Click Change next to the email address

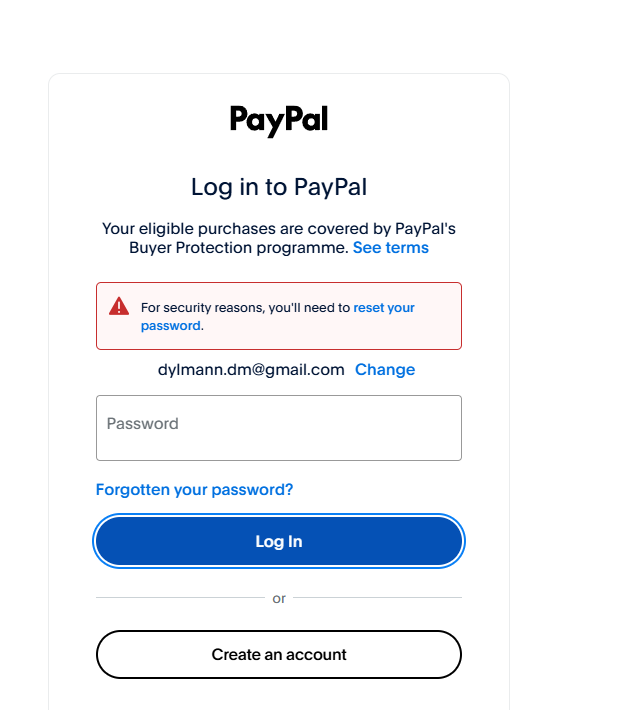[385, 369]
